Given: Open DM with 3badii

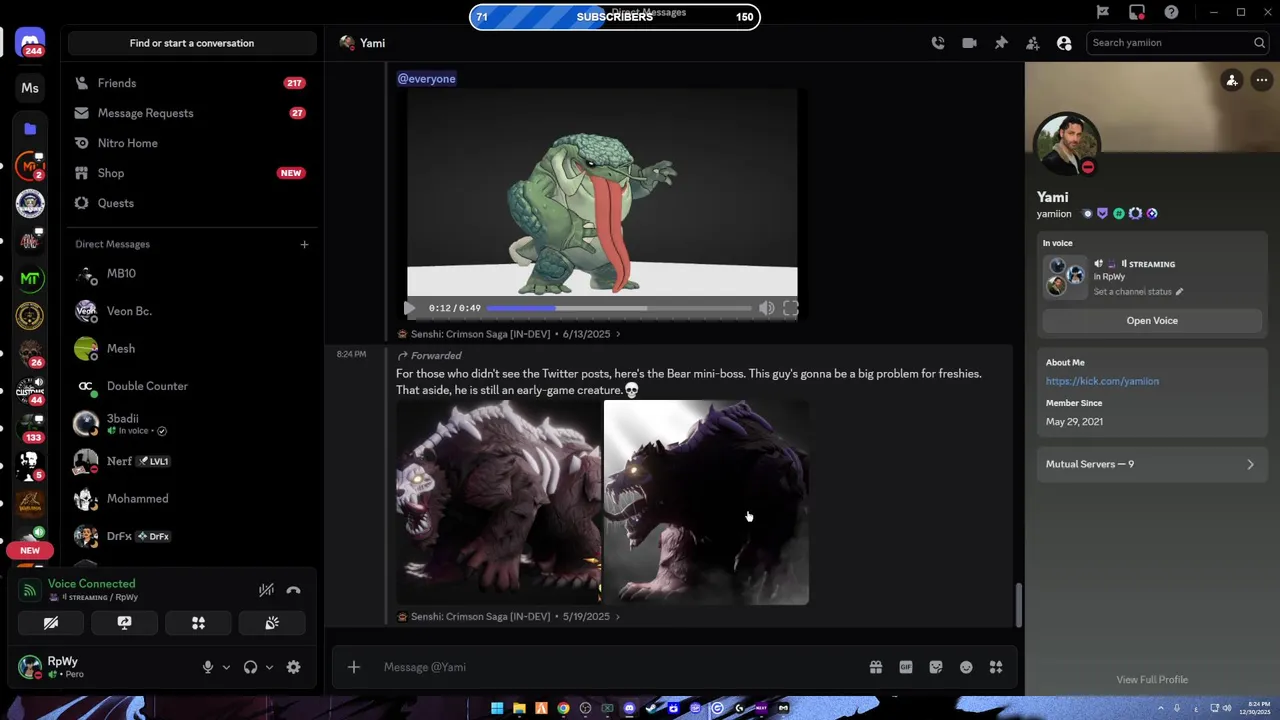Looking at the screenshot, I should [192, 424].
